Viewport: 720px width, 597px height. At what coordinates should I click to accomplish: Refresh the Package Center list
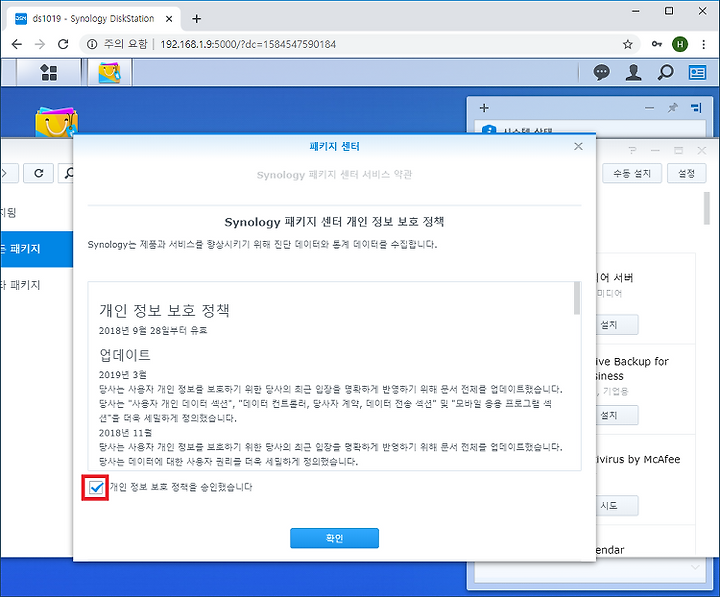[39, 173]
